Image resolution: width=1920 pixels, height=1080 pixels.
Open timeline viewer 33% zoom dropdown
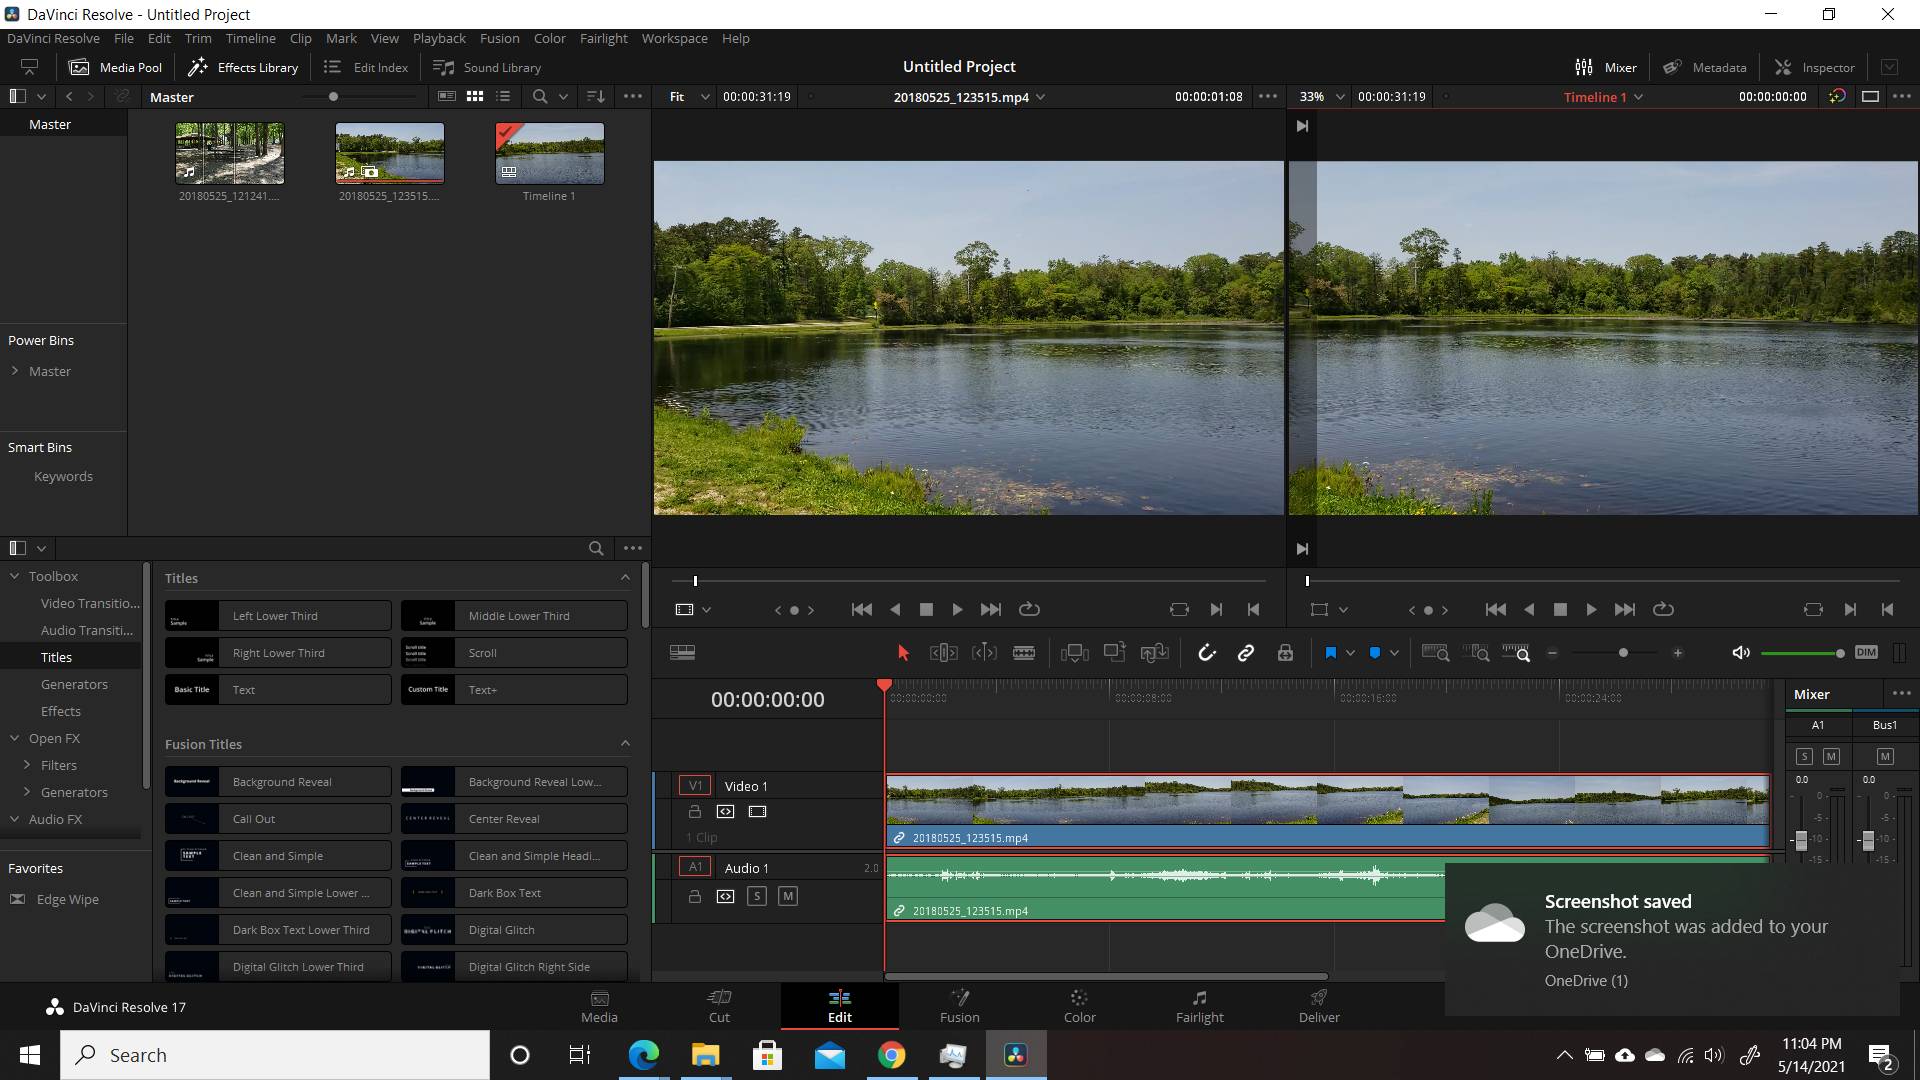click(1322, 97)
